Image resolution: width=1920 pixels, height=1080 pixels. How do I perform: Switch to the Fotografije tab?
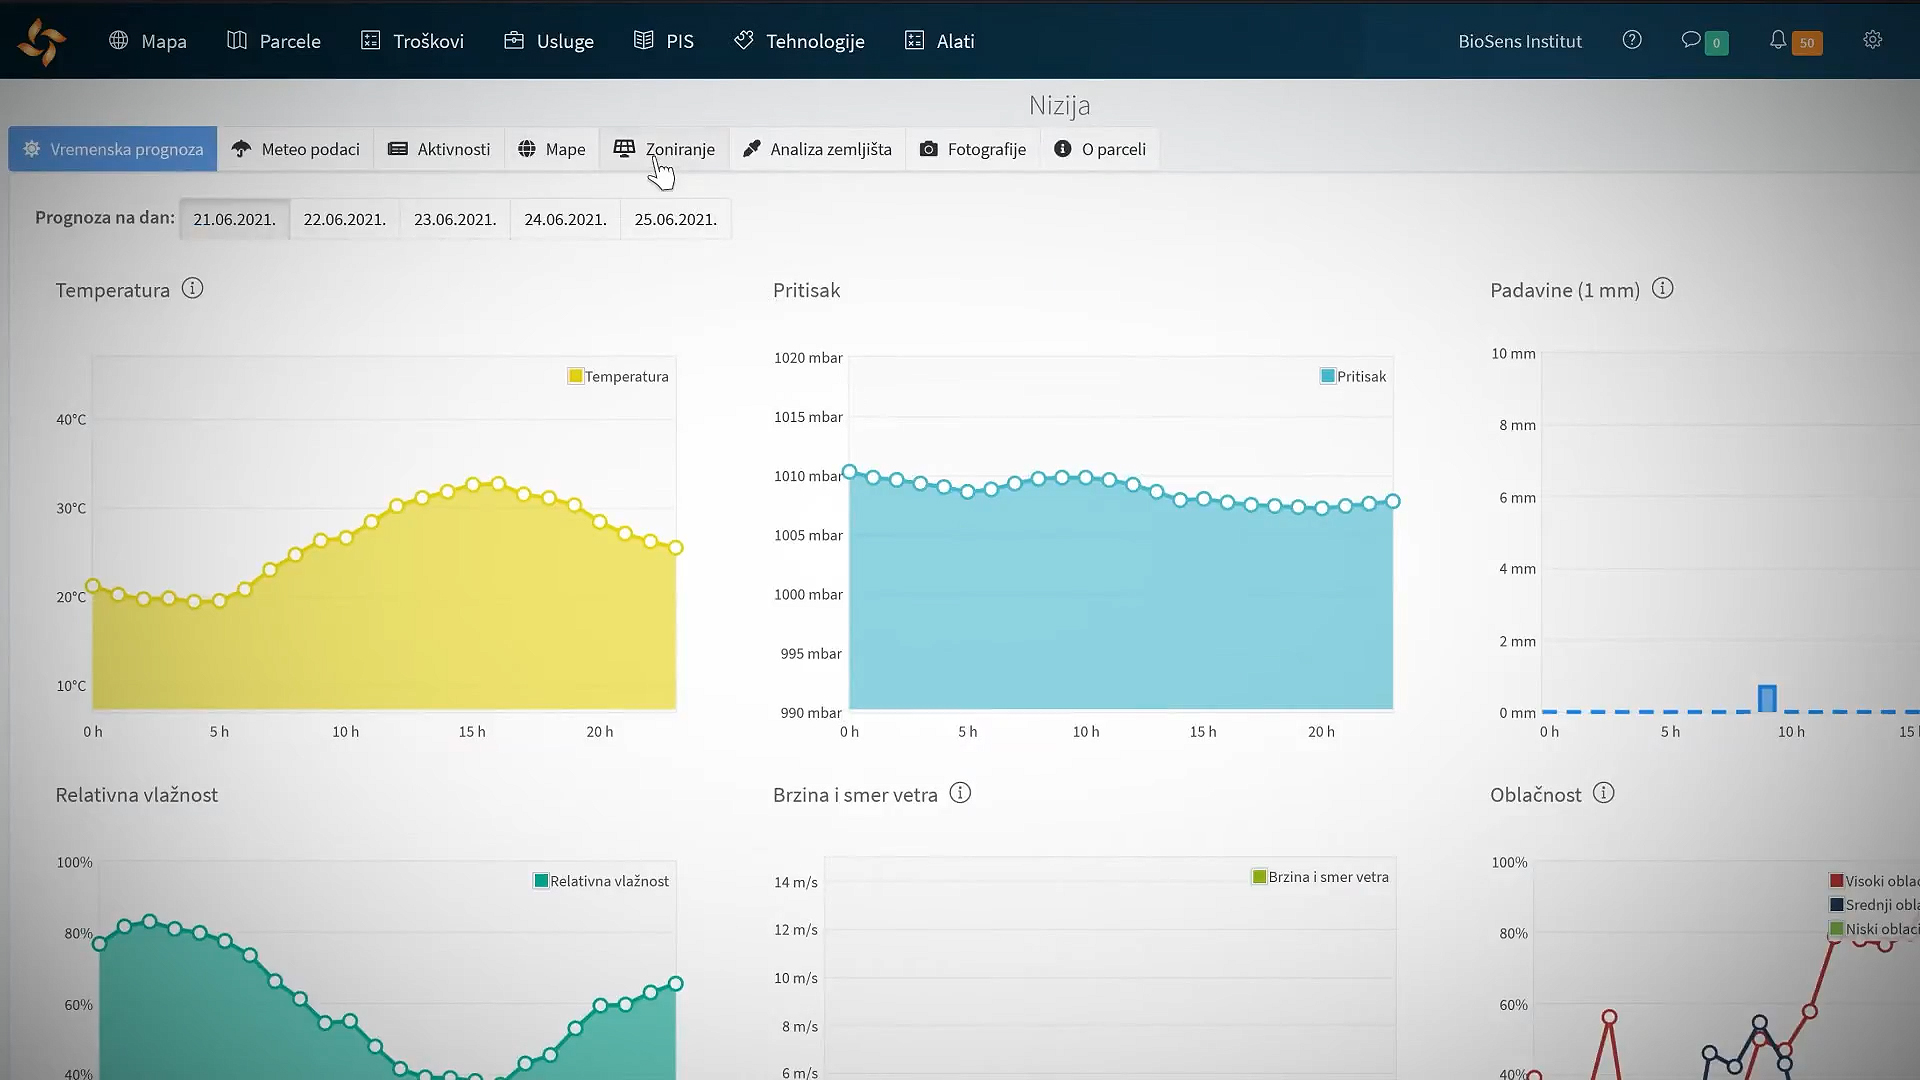click(x=973, y=149)
